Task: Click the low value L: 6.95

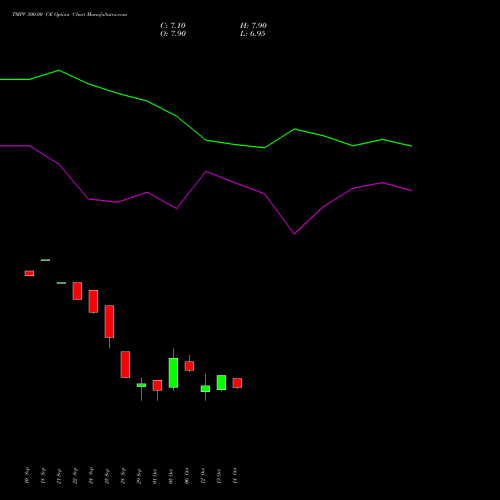Action: pos(253,34)
